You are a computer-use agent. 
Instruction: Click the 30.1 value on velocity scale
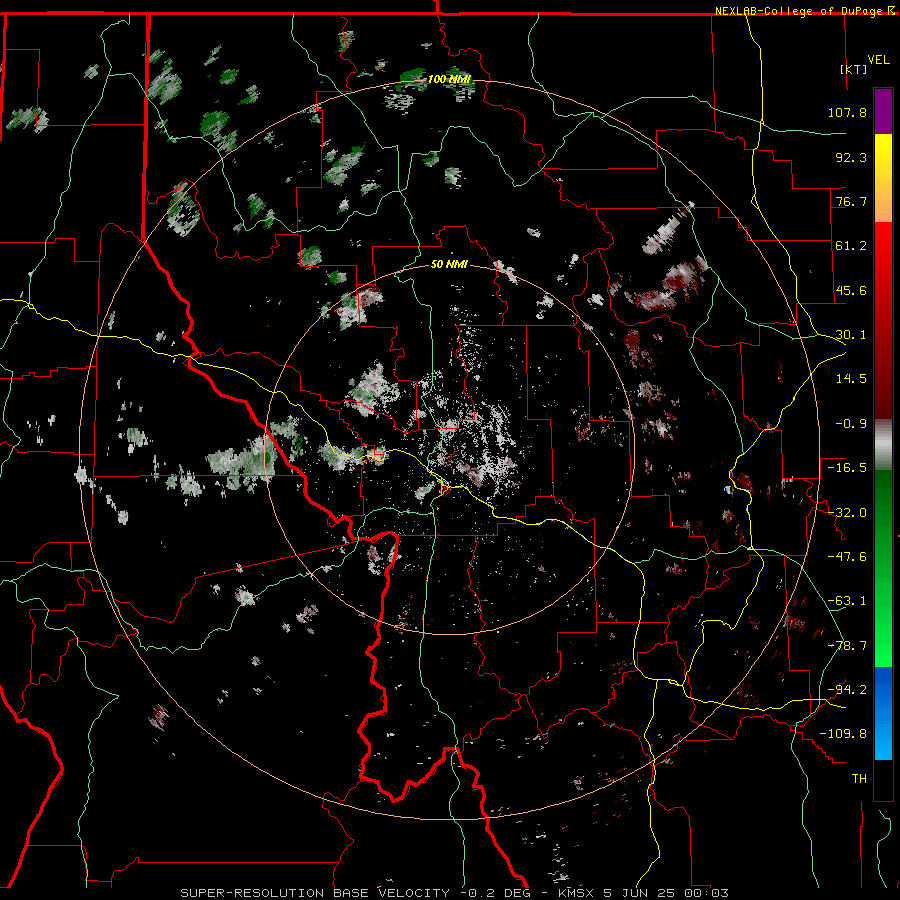point(851,335)
